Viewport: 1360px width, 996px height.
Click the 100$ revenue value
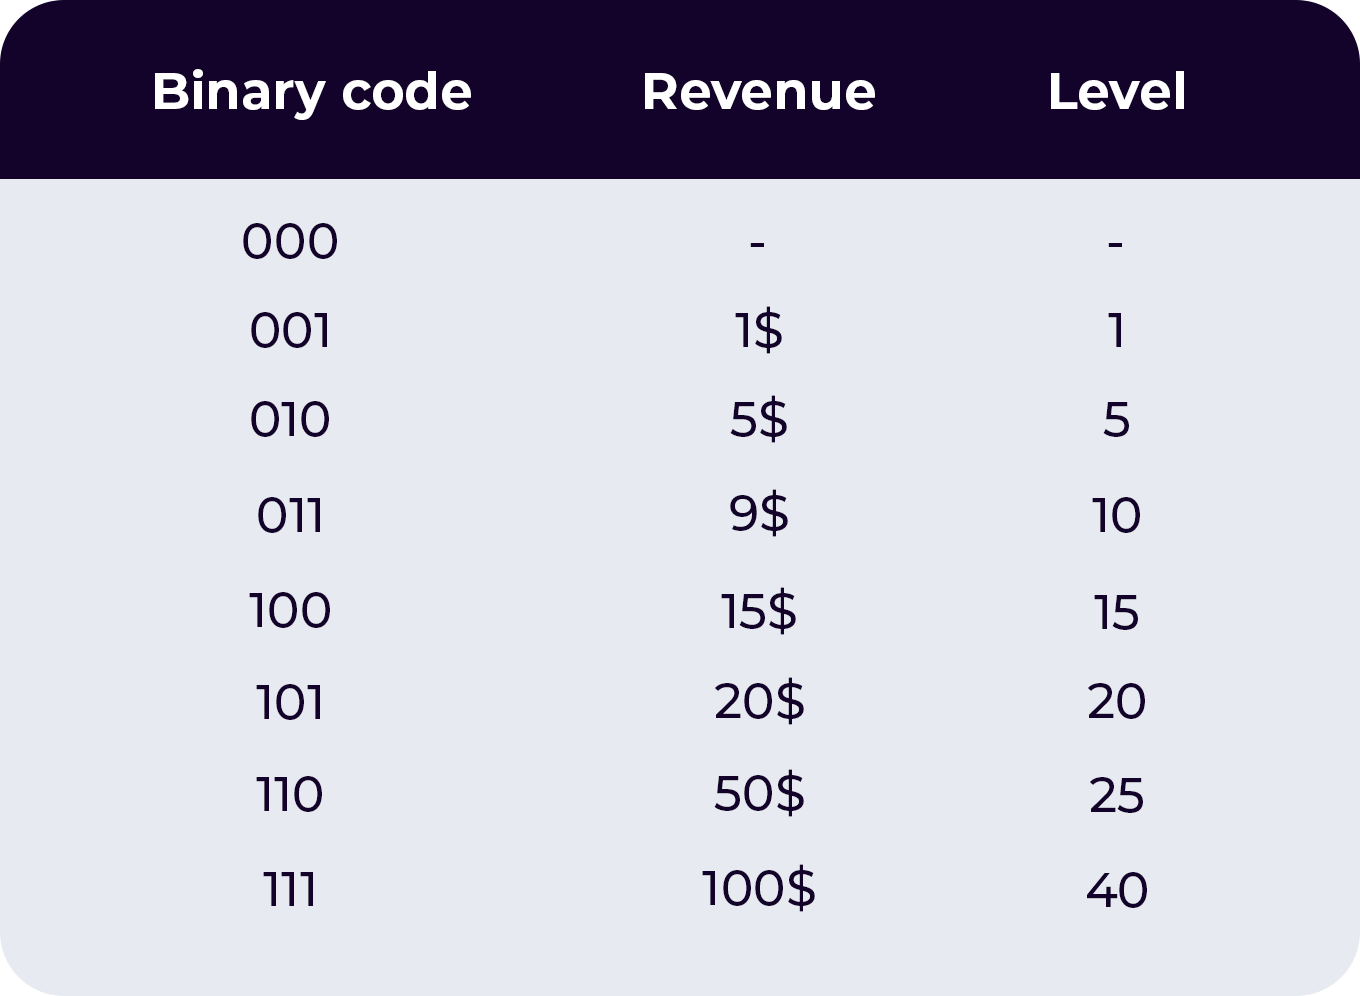759,888
